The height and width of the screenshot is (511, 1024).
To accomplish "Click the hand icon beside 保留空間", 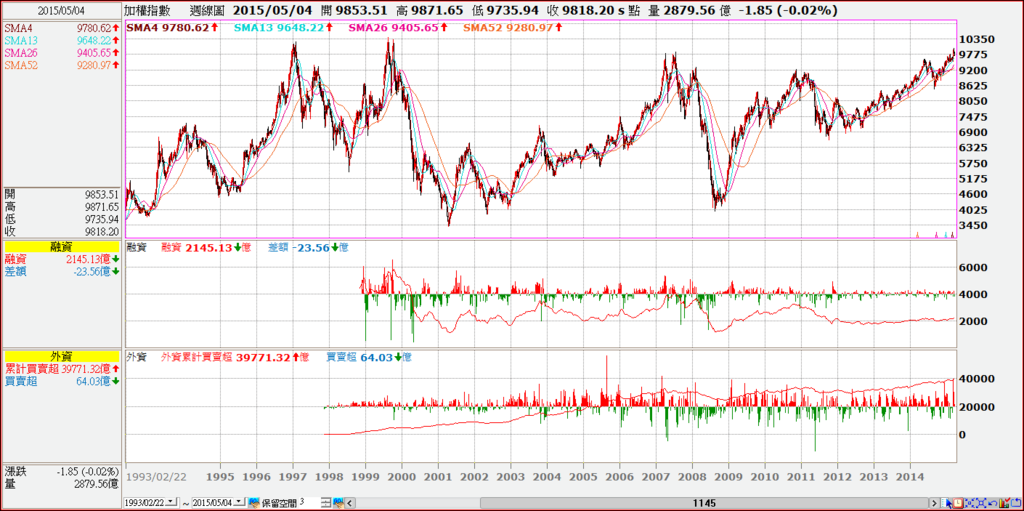I will coord(255,503).
